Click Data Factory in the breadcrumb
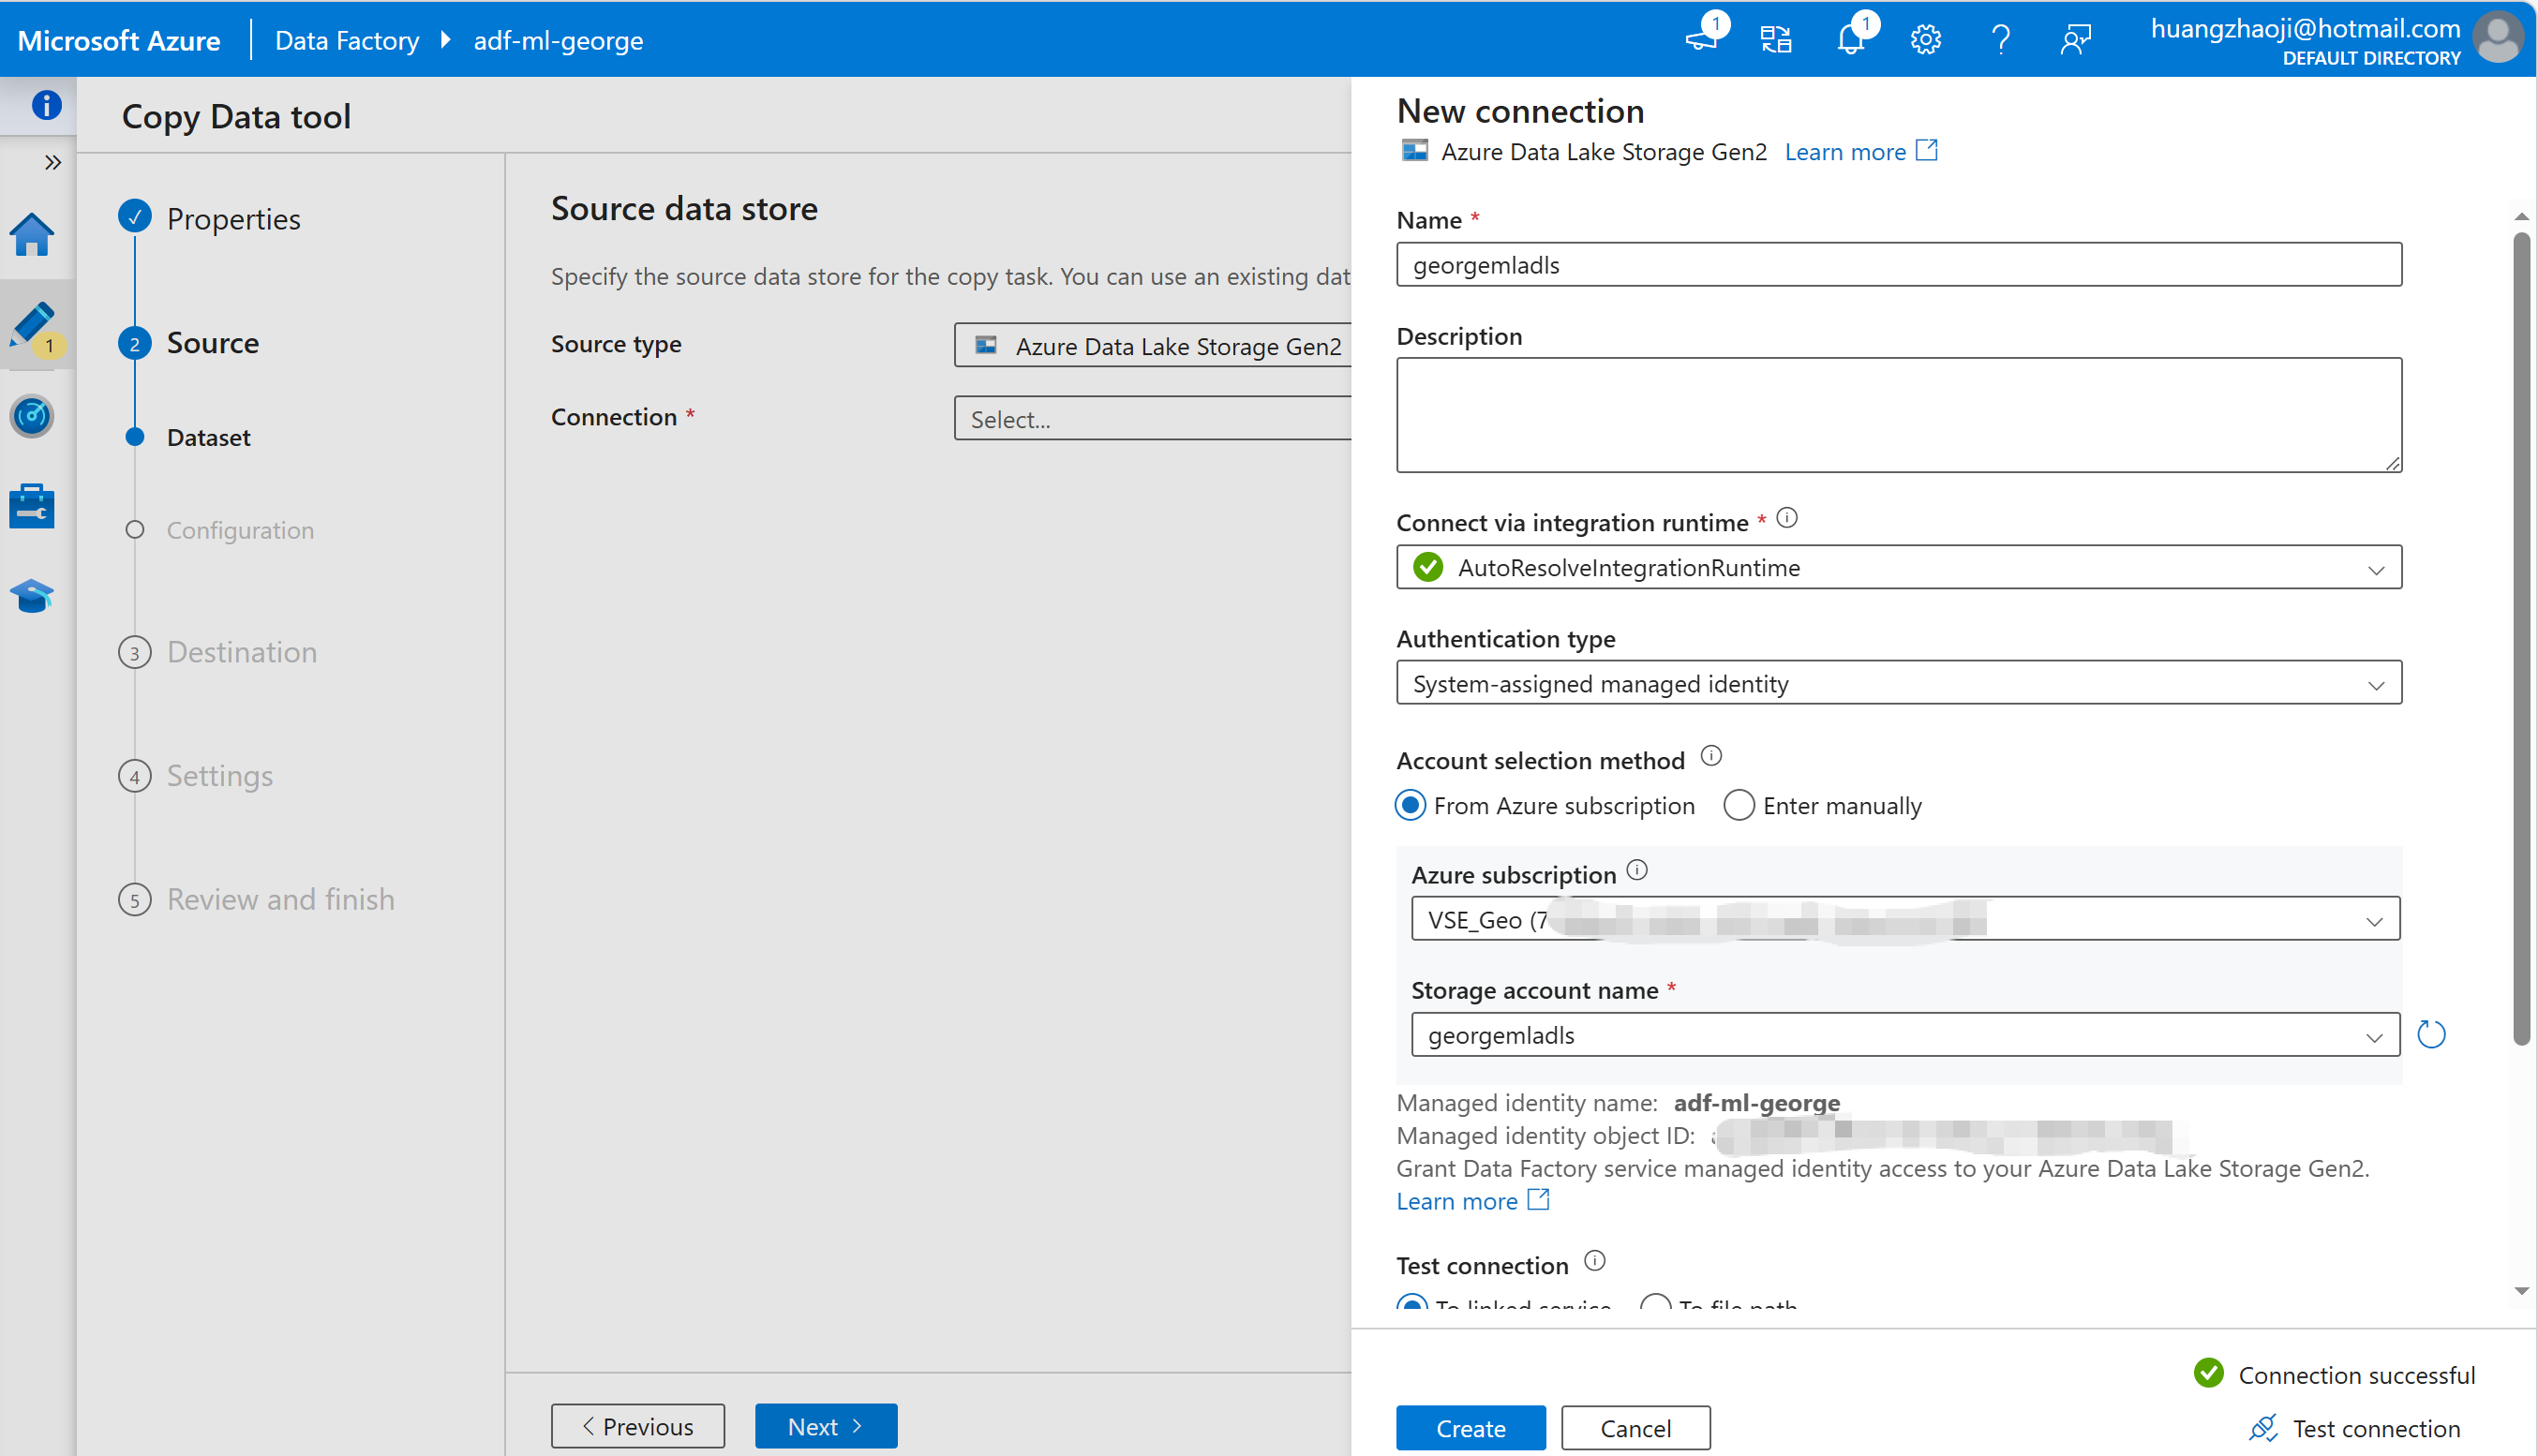The height and width of the screenshot is (1456, 2538). (347, 40)
